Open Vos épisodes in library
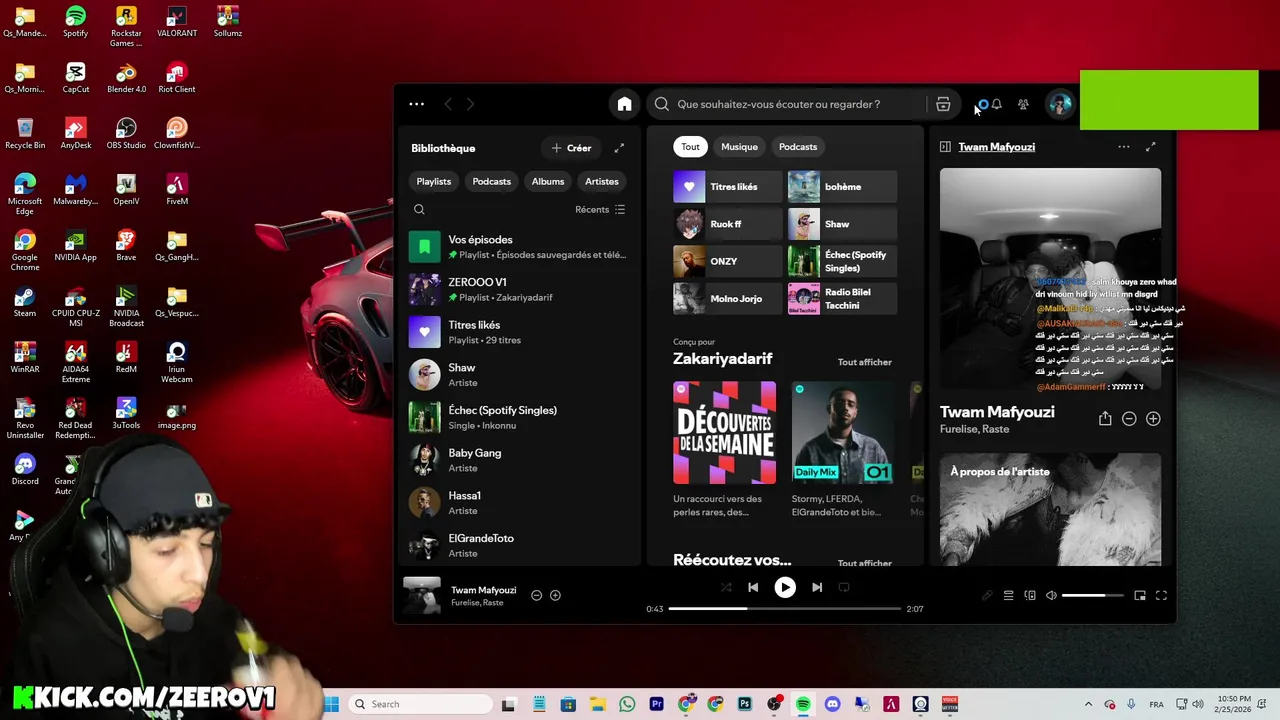This screenshot has width=1280, height=720. click(x=518, y=247)
